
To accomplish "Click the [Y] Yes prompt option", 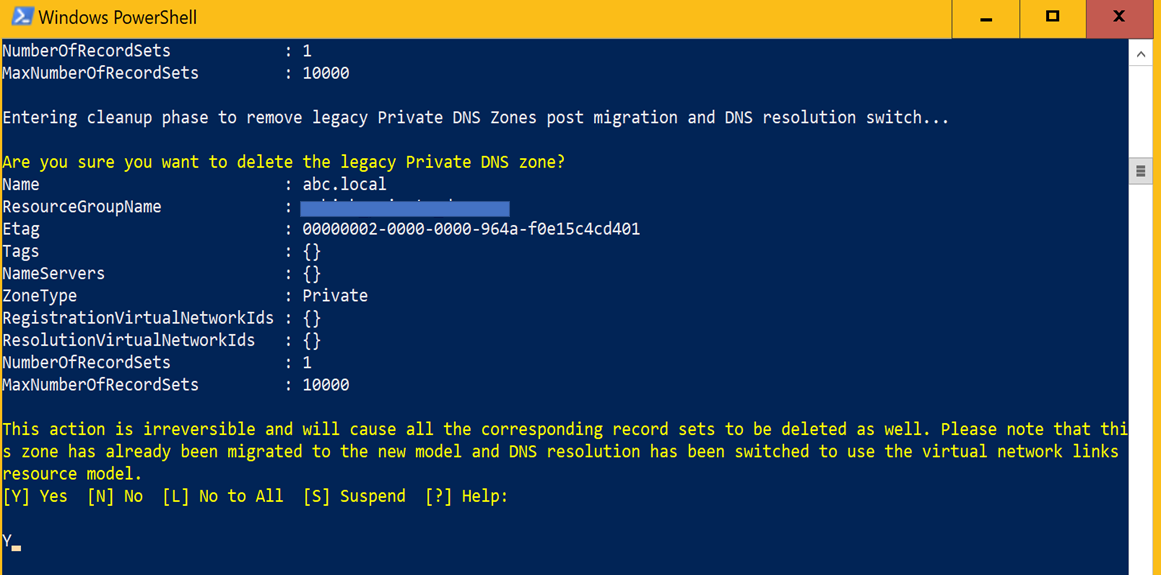I will 35,497.
